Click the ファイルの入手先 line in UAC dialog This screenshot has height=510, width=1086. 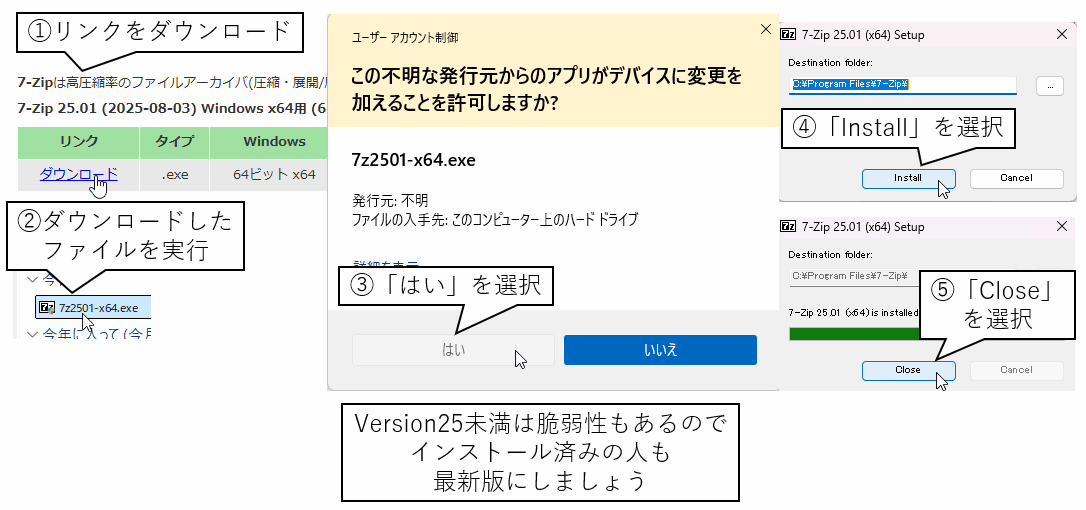click(495, 220)
